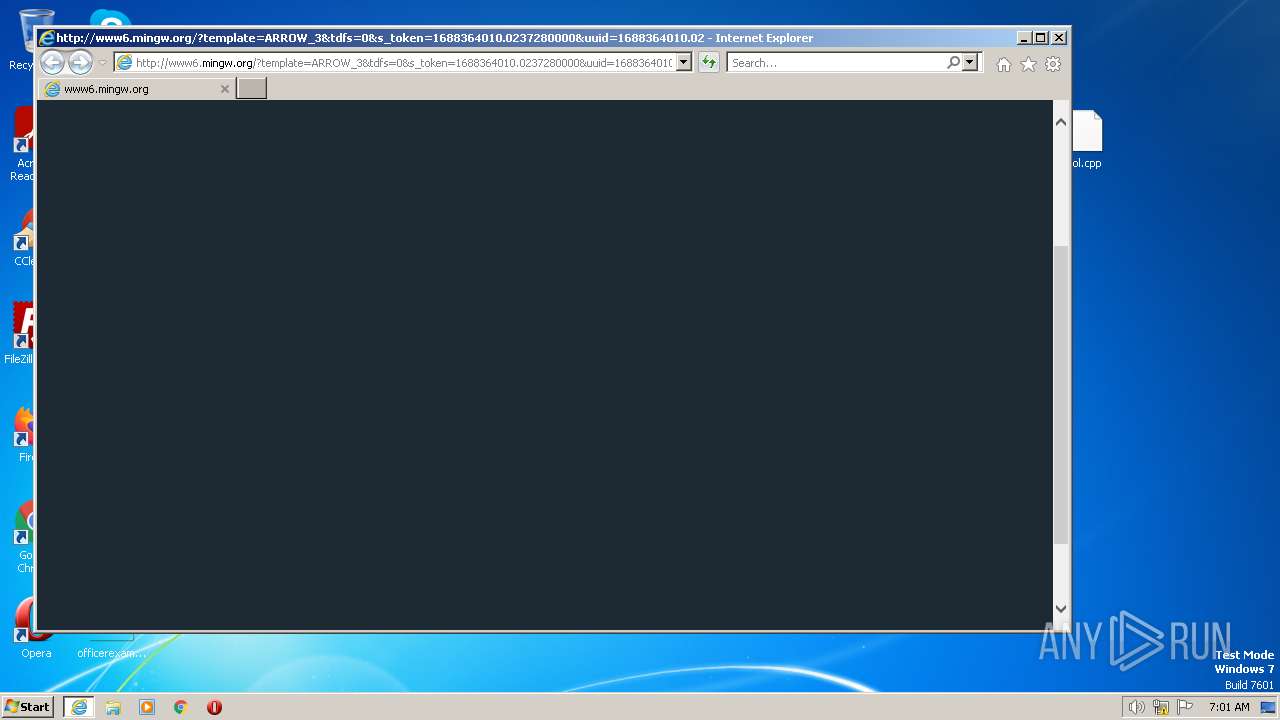Open Windows Explorer folder taskbar icon
Viewport: 1280px width, 720px height.
(x=113, y=707)
